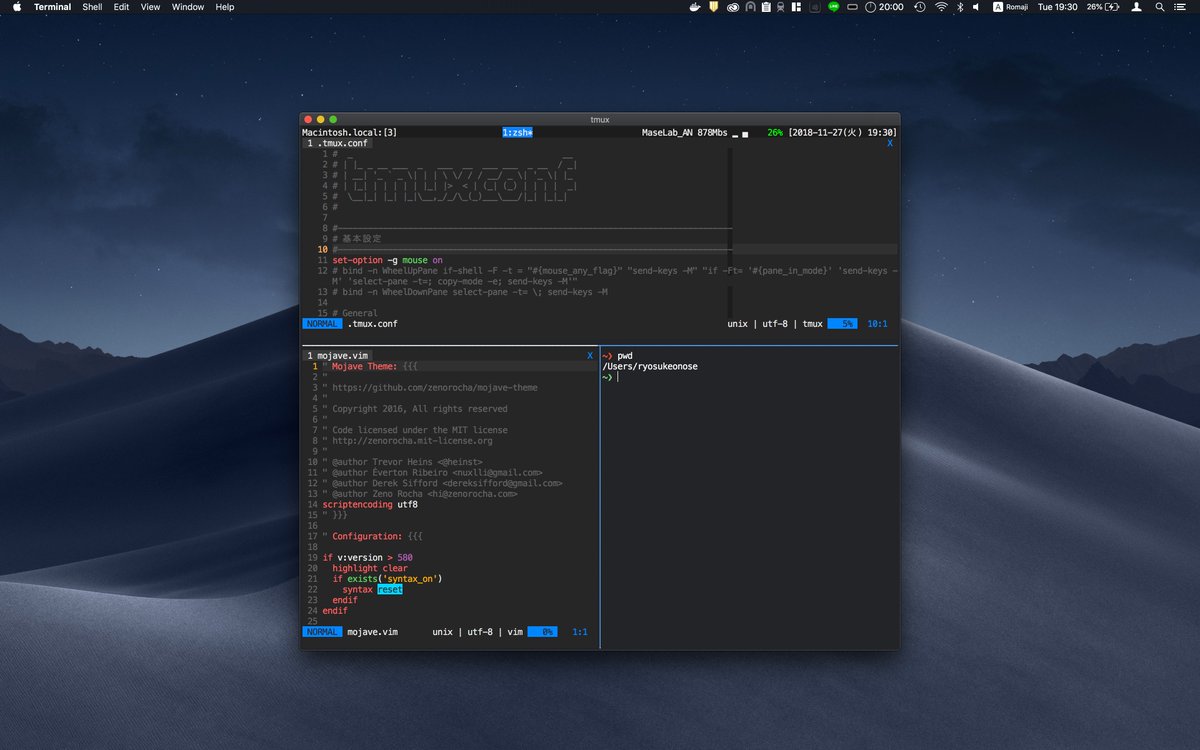Open the Shell menu

(92, 7)
